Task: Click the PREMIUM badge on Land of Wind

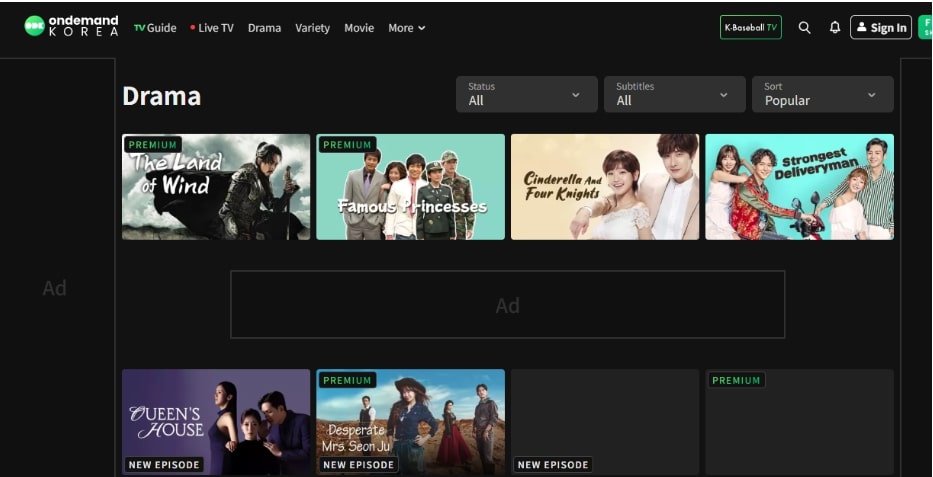Action: (153, 145)
